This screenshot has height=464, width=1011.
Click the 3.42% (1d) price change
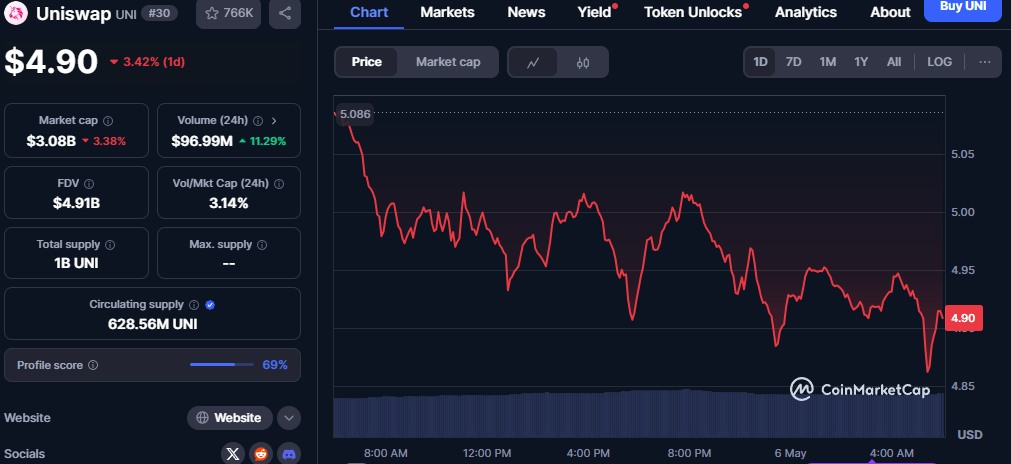[148, 62]
